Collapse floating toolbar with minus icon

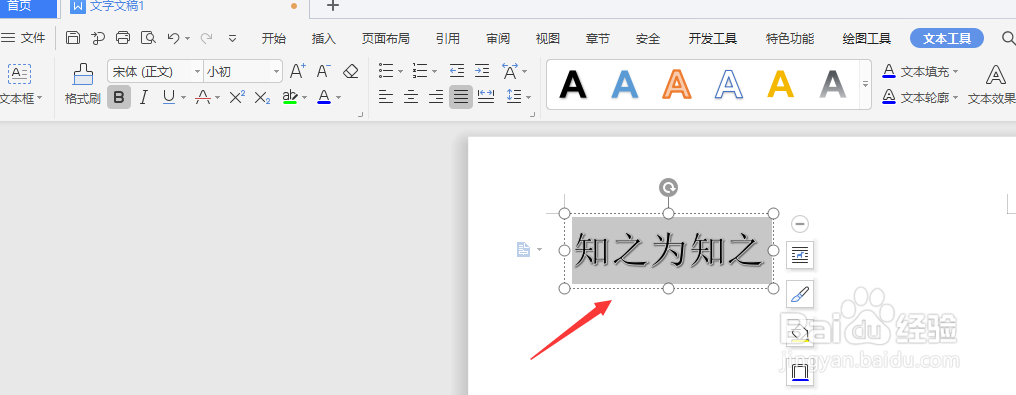(800, 224)
